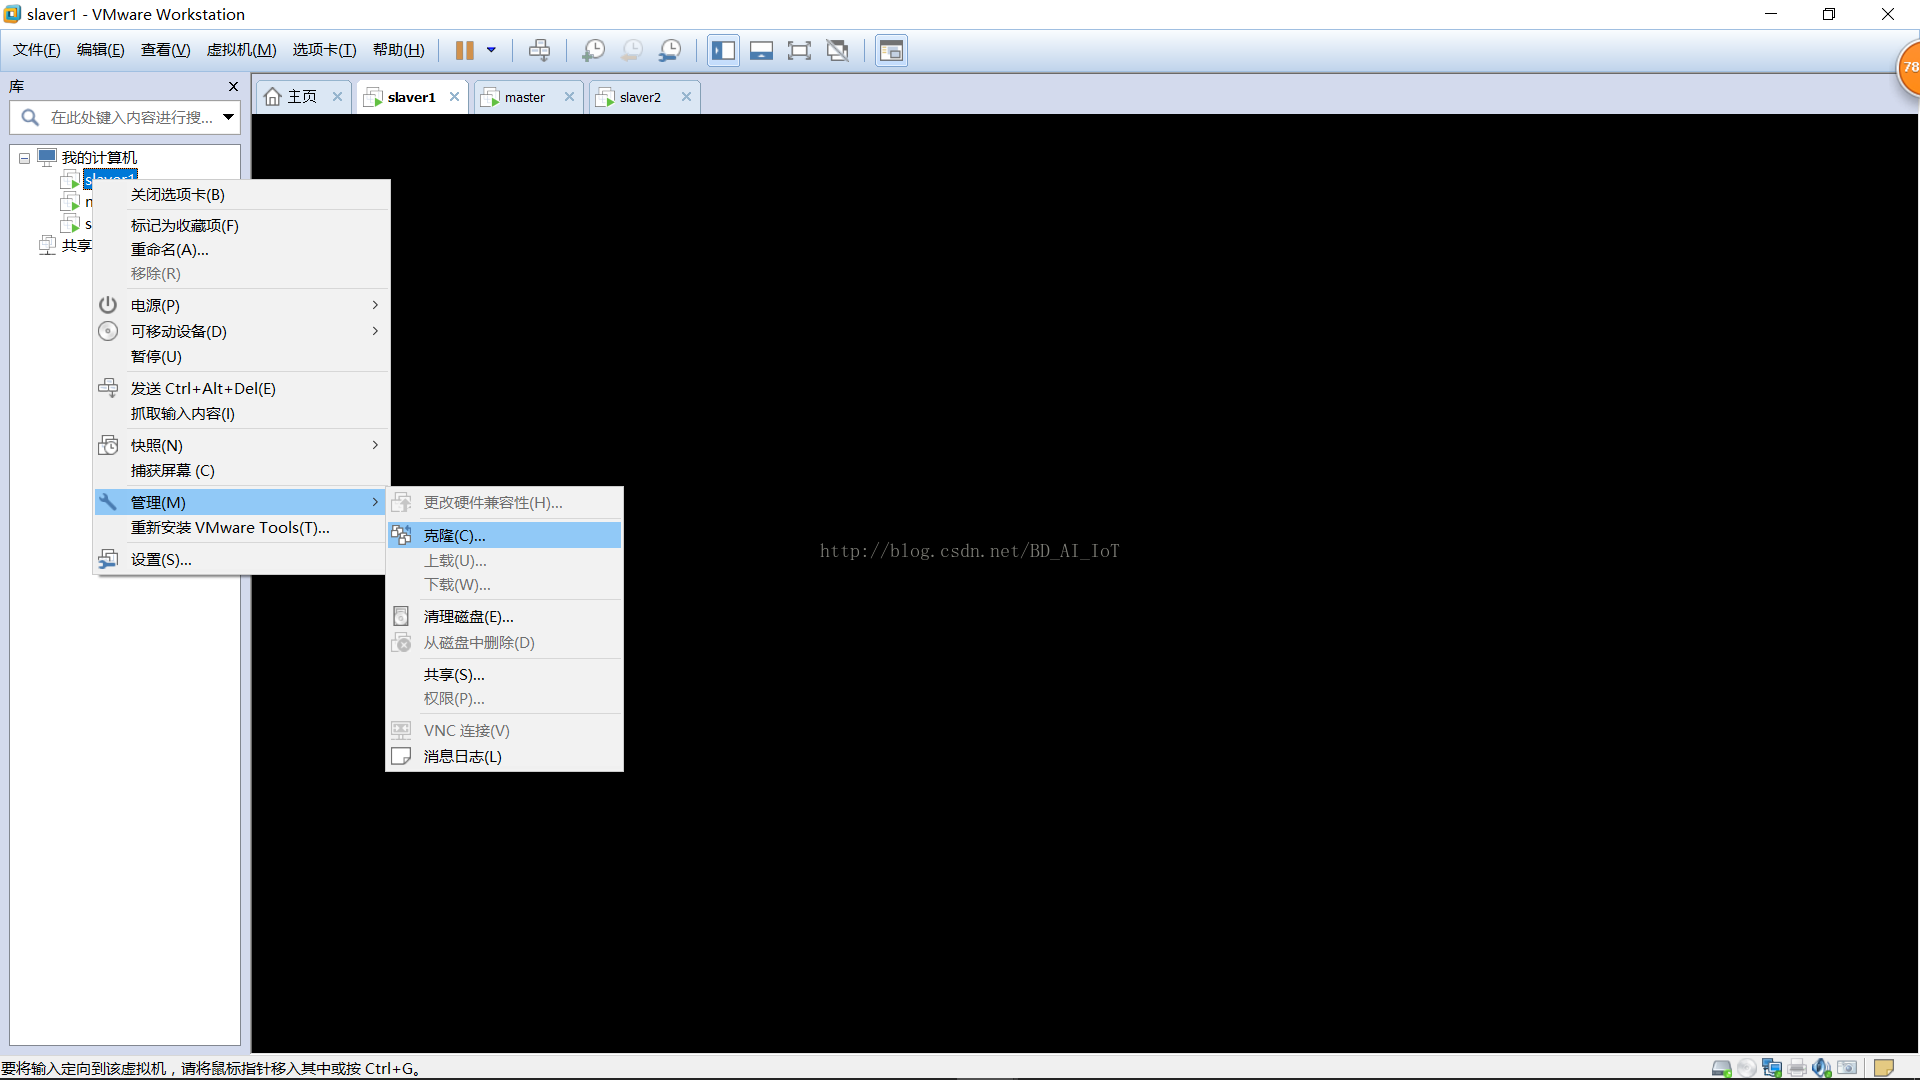
Task: Collapse the 我的计算机 tree node
Action: [x=25, y=158]
